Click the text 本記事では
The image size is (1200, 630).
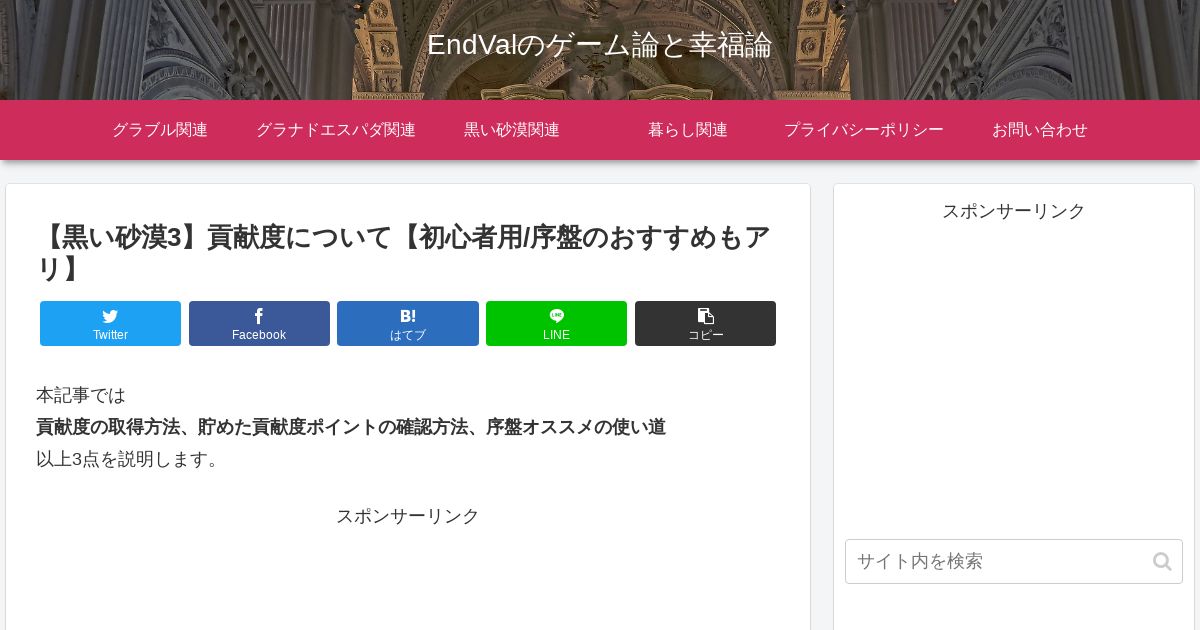coord(81,395)
